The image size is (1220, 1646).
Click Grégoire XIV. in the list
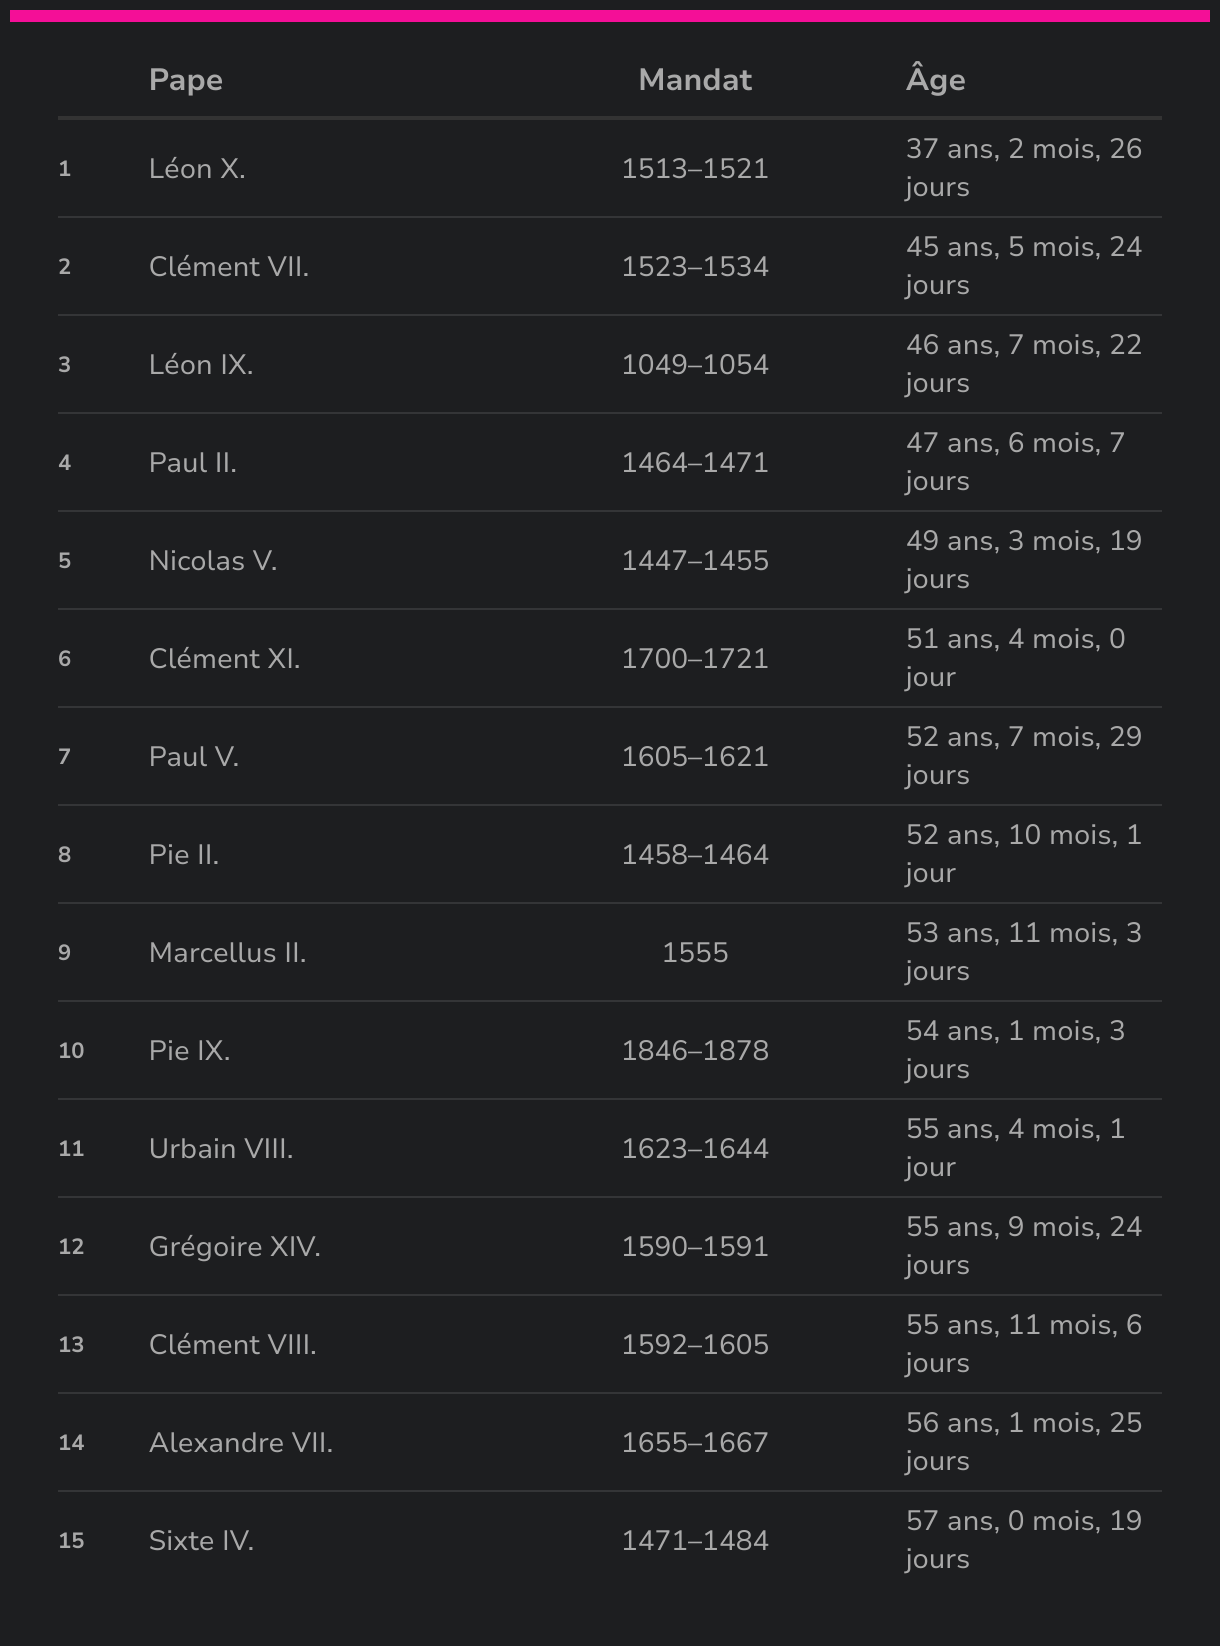[x=235, y=1246]
